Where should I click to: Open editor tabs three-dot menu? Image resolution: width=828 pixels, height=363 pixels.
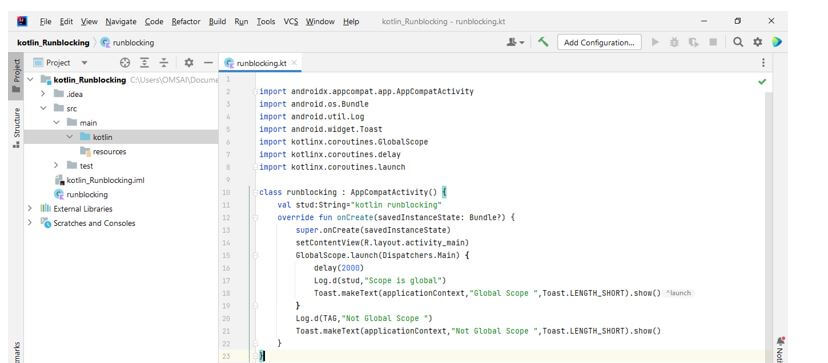[763, 63]
